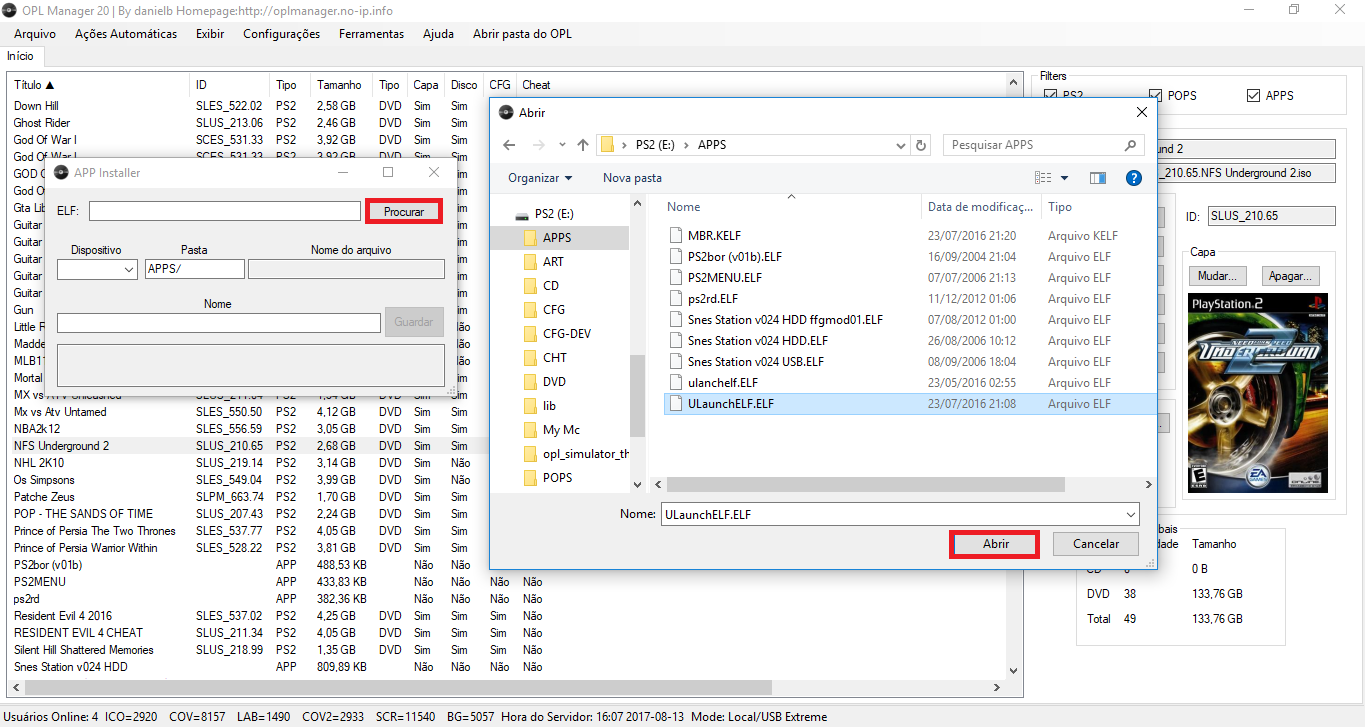The width and height of the screenshot is (1365, 727).
Task: Click the back arrow in Abrir dialog
Action: 509,145
